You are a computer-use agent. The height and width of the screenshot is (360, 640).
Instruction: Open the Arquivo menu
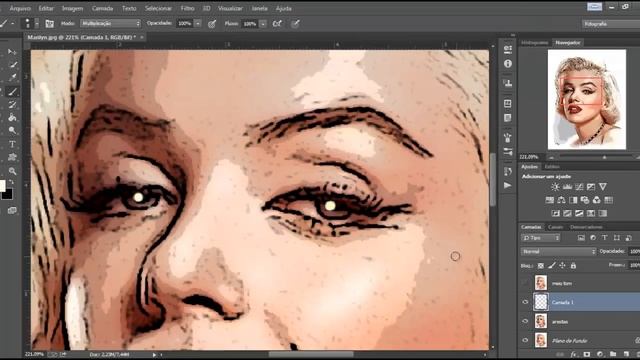pos(20,8)
